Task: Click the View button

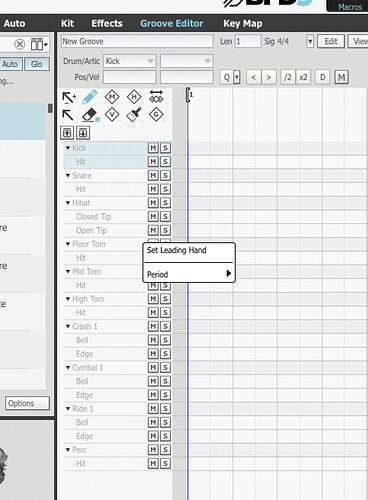Action: [x=358, y=41]
